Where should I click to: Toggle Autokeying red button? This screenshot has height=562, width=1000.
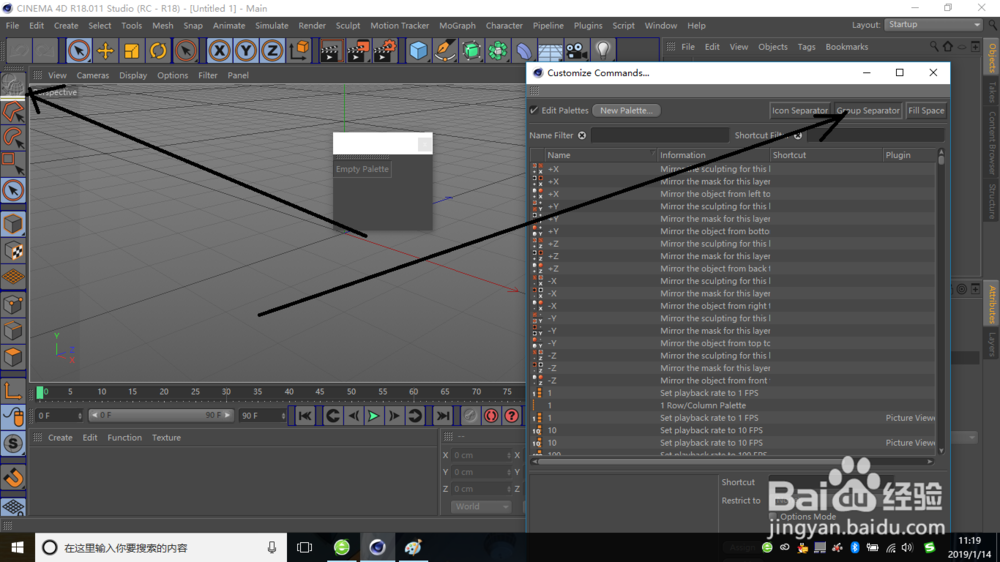pyautogui.click(x=491, y=416)
